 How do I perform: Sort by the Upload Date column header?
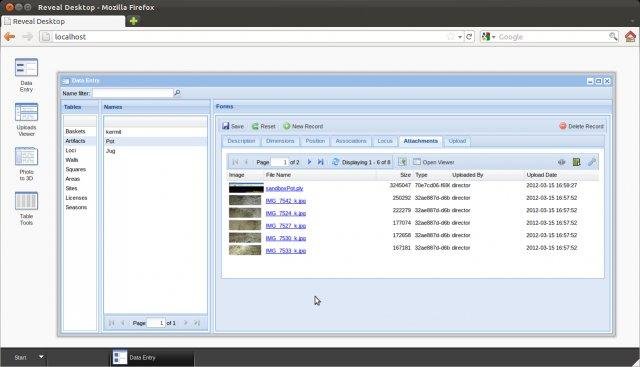pos(542,175)
